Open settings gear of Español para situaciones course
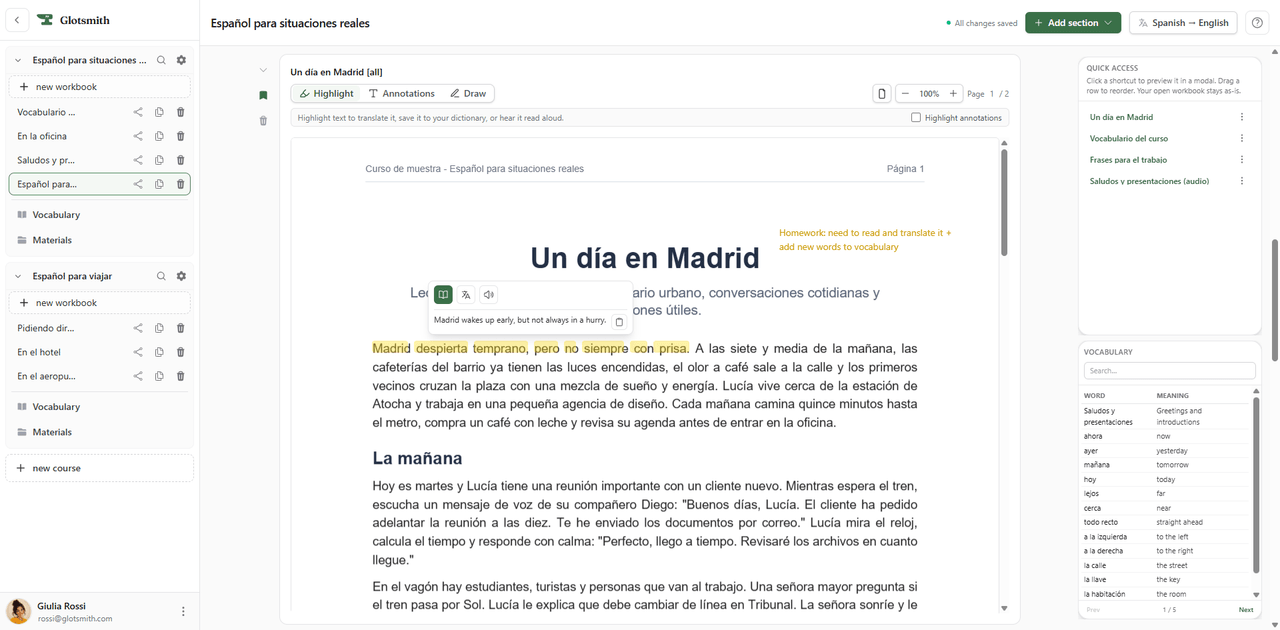Viewport: 1280px width, 630px height. tap(181, 60)
